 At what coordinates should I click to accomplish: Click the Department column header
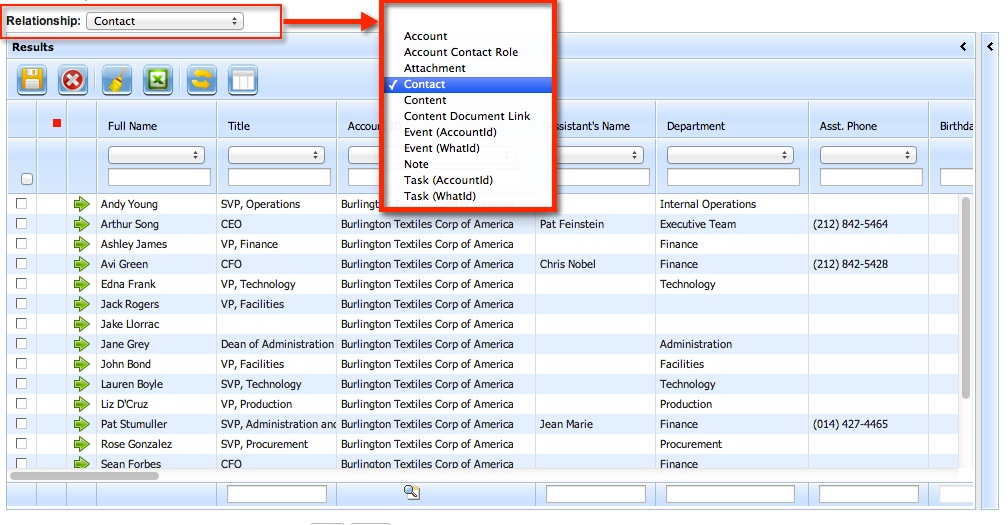tap(695, 126)
